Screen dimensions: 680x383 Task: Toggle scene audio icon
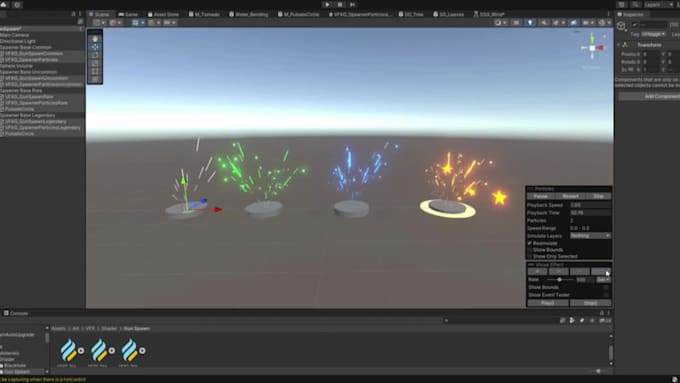coord(544,23)
